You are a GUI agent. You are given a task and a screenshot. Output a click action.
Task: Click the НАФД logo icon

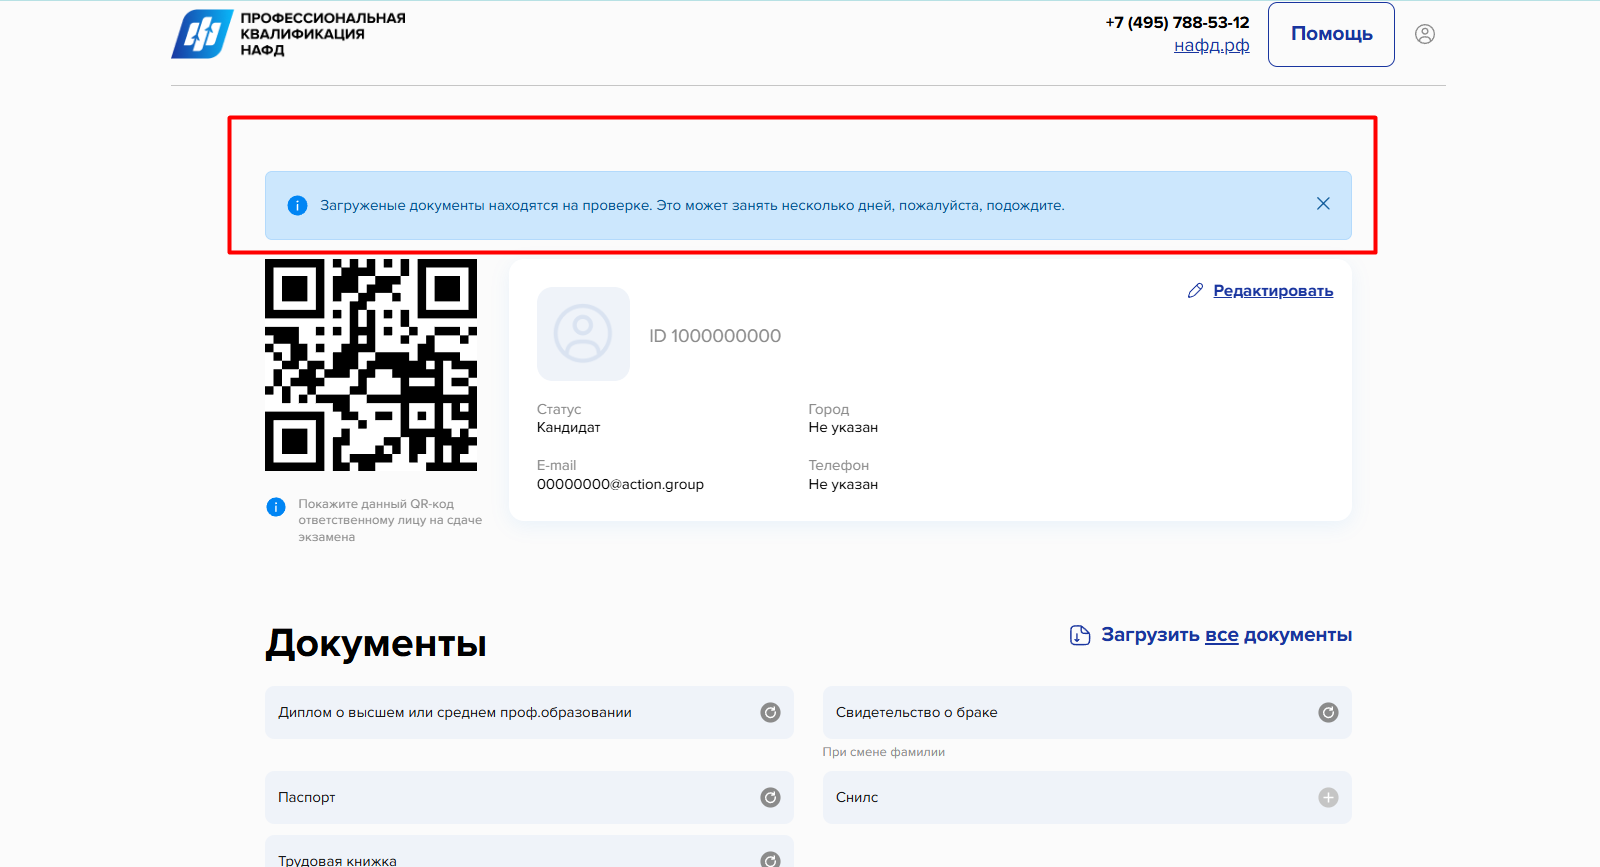[x=203, y=34]
